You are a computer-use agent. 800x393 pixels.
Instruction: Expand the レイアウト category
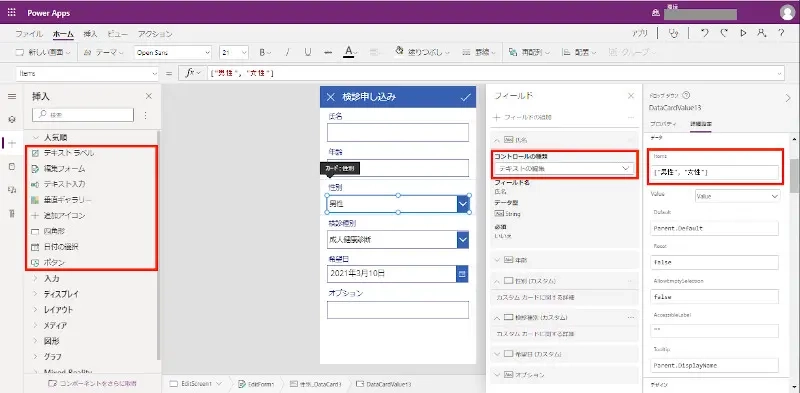pos(36,310)
